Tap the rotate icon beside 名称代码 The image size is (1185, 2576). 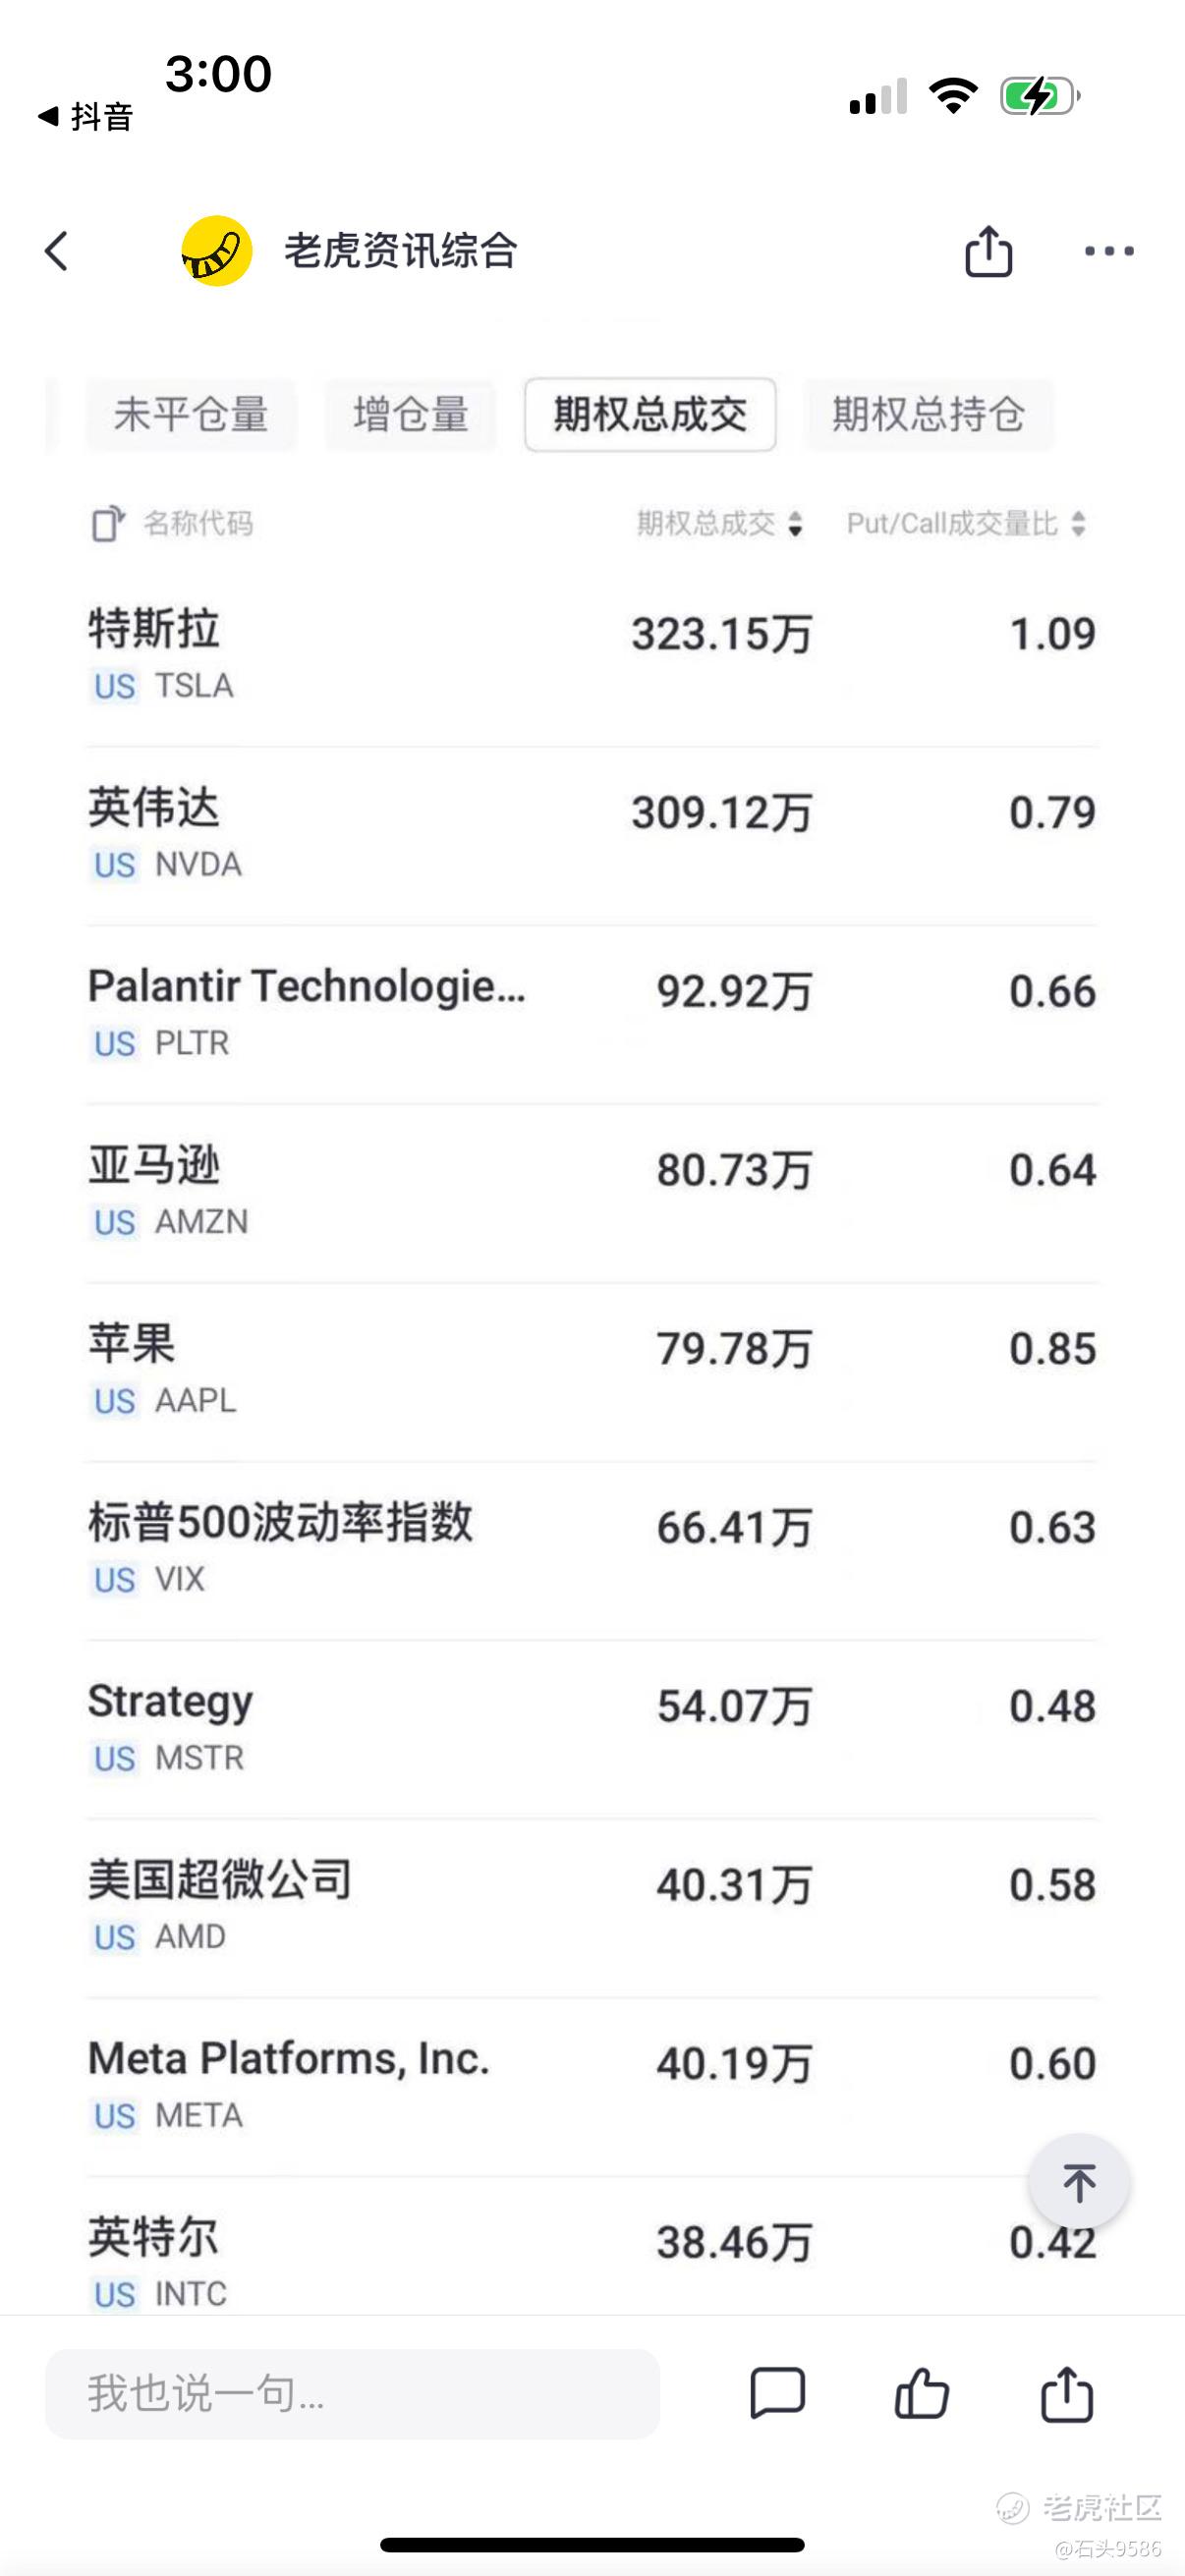pos(108,523)
